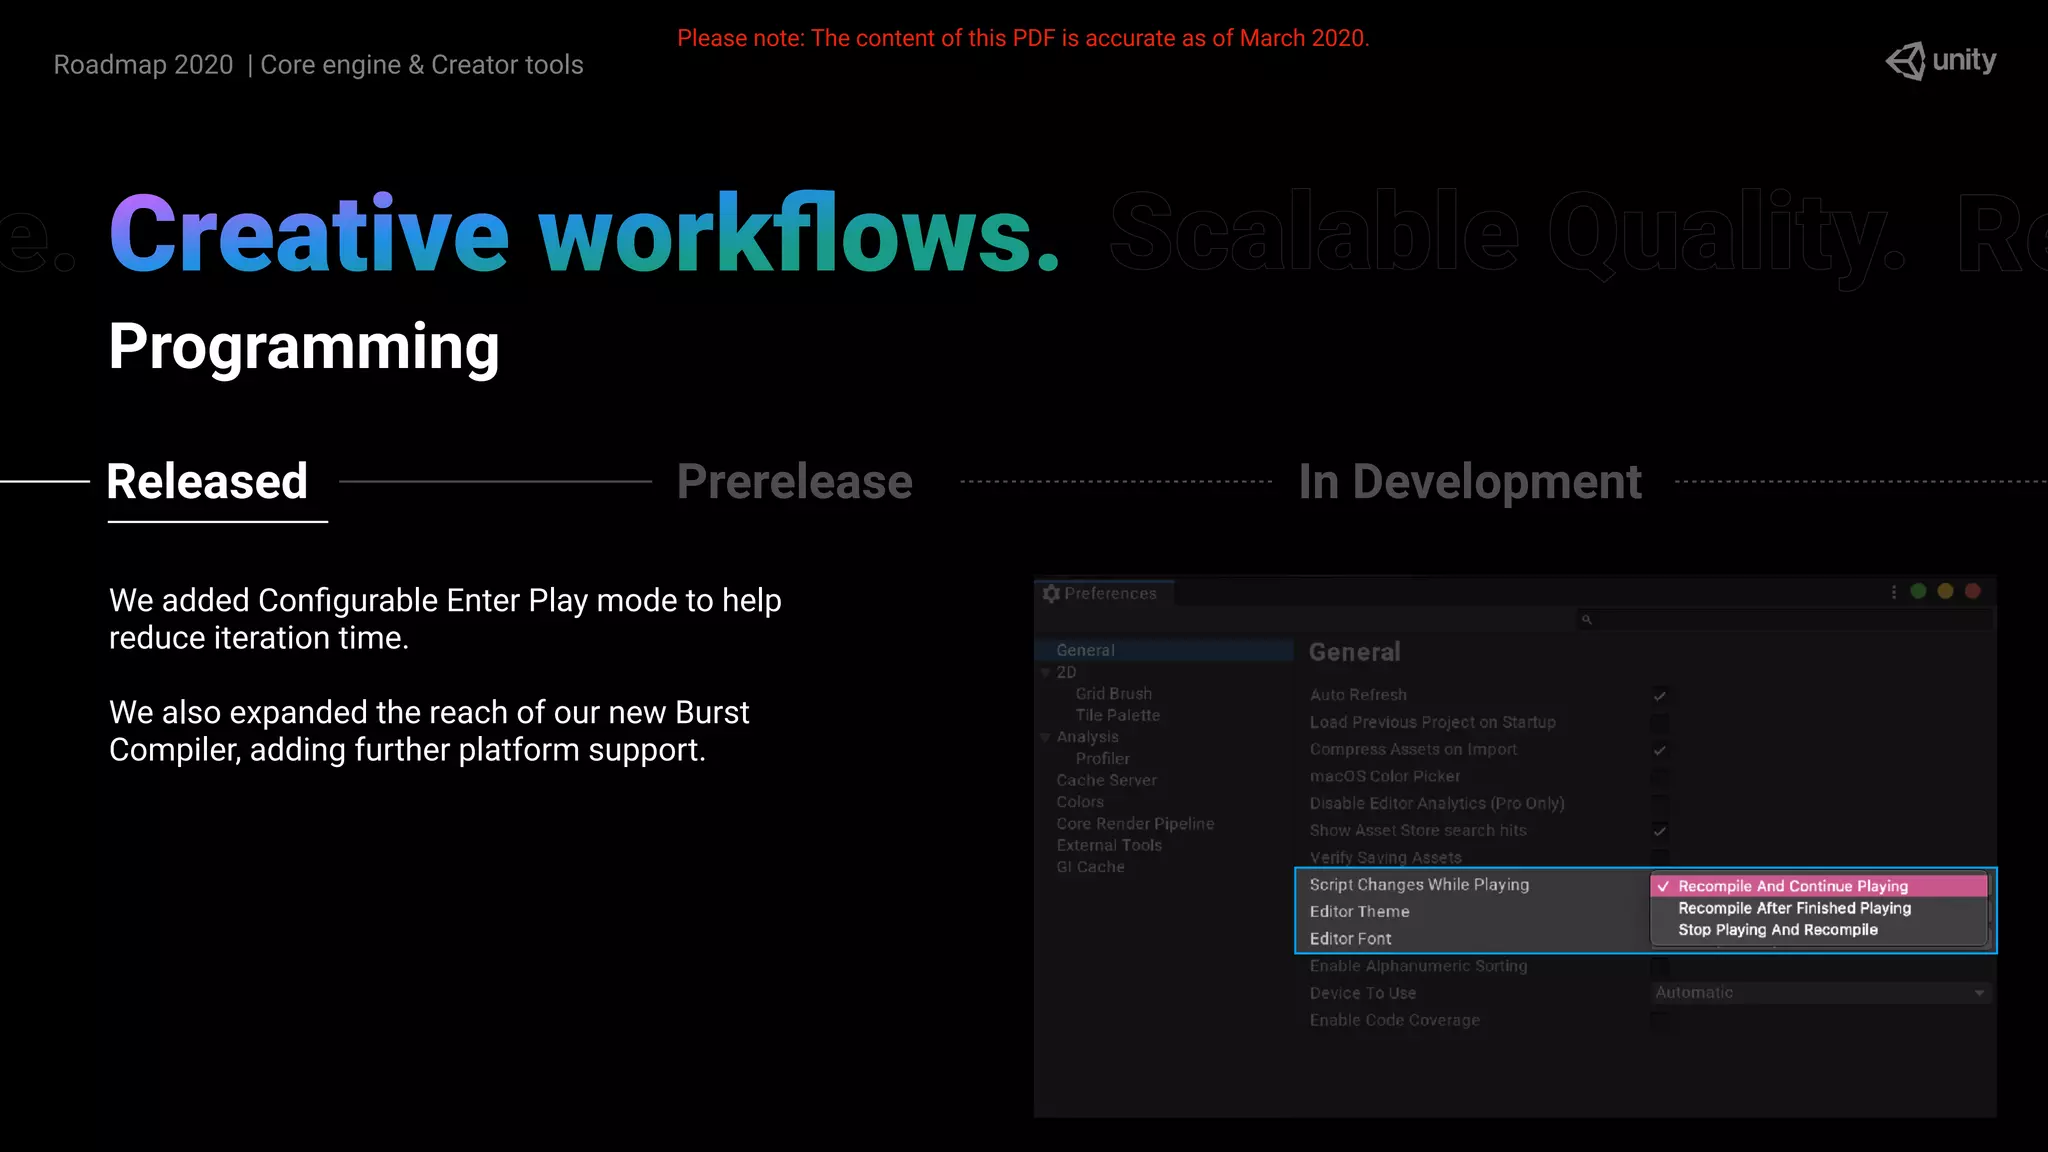Click the Script Changes While Playing label
The width and height of the screenshot is (2048, 1152).
coord(1419,885)
